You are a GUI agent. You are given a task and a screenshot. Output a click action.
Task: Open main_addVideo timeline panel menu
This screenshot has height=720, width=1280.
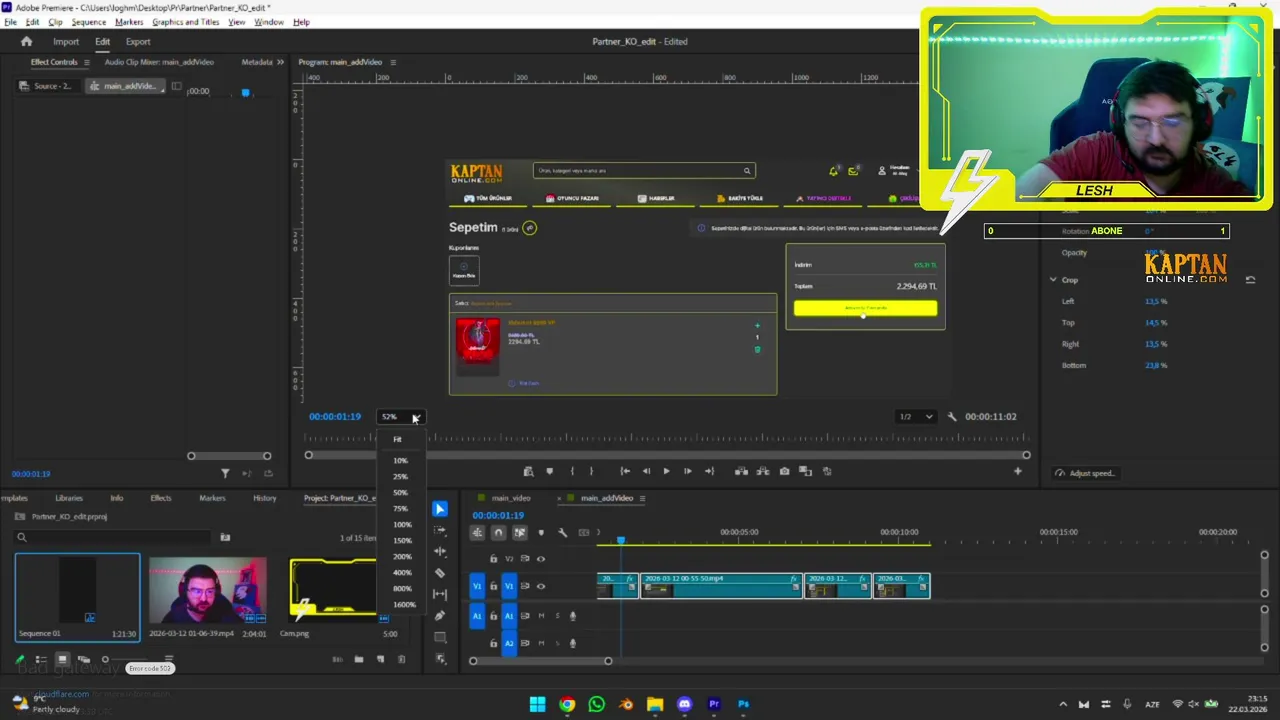(x=642, y=498)
